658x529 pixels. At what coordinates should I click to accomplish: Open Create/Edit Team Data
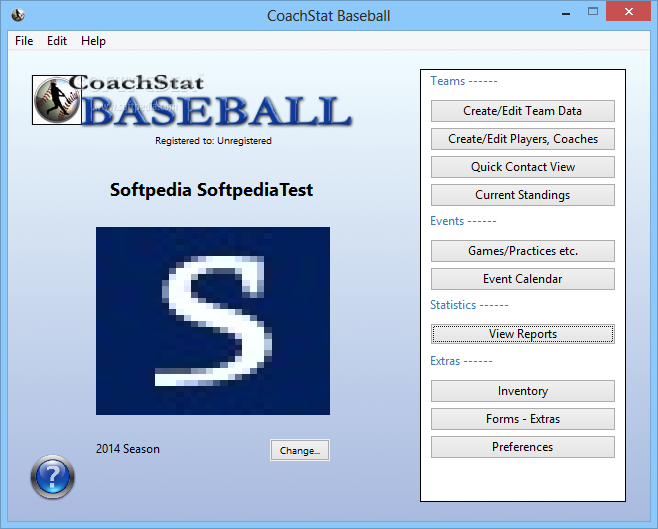pyautogui.click(x=522, y=111)
